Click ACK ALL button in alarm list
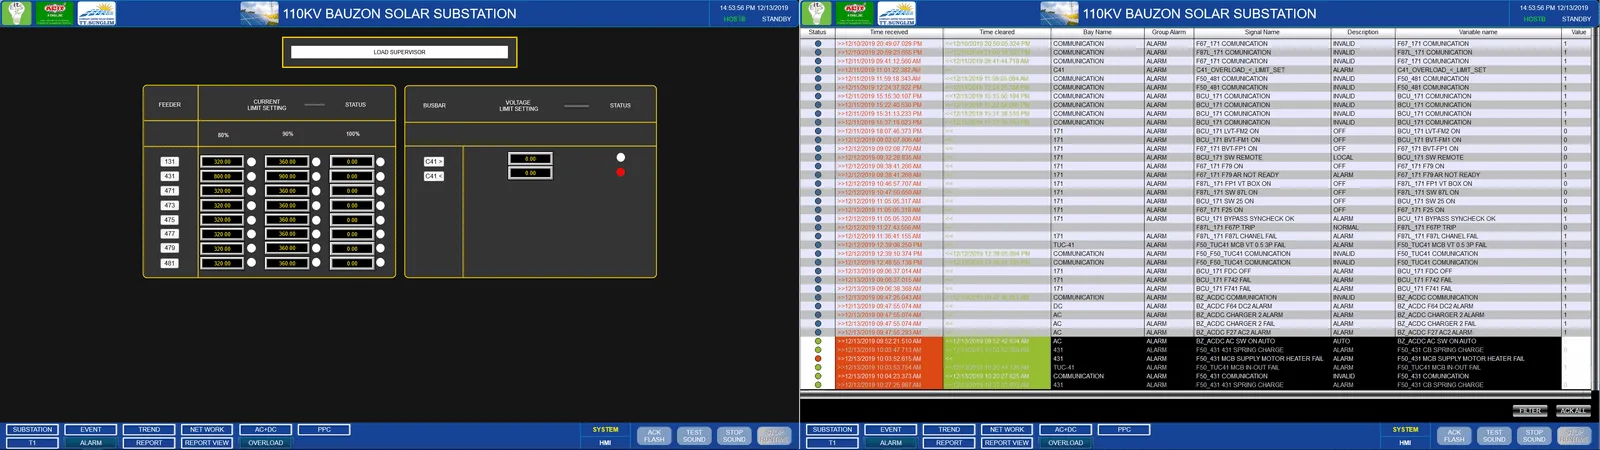The image size is (1600, 450). tap(1572, 411)
